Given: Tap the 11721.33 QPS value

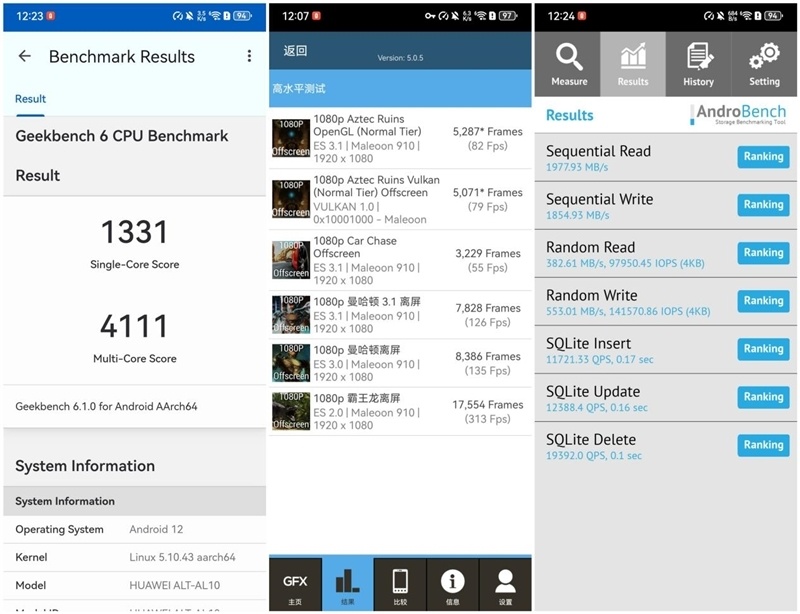Looking at the screenshot, I should pyautogui.click(x=599, y=359).
